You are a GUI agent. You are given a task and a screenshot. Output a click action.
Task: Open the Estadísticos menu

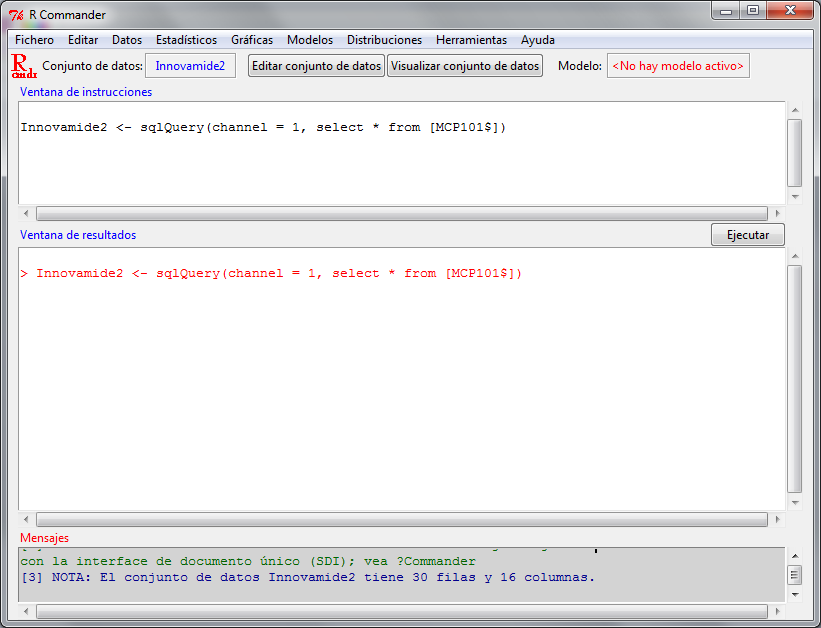pos(186,40)
